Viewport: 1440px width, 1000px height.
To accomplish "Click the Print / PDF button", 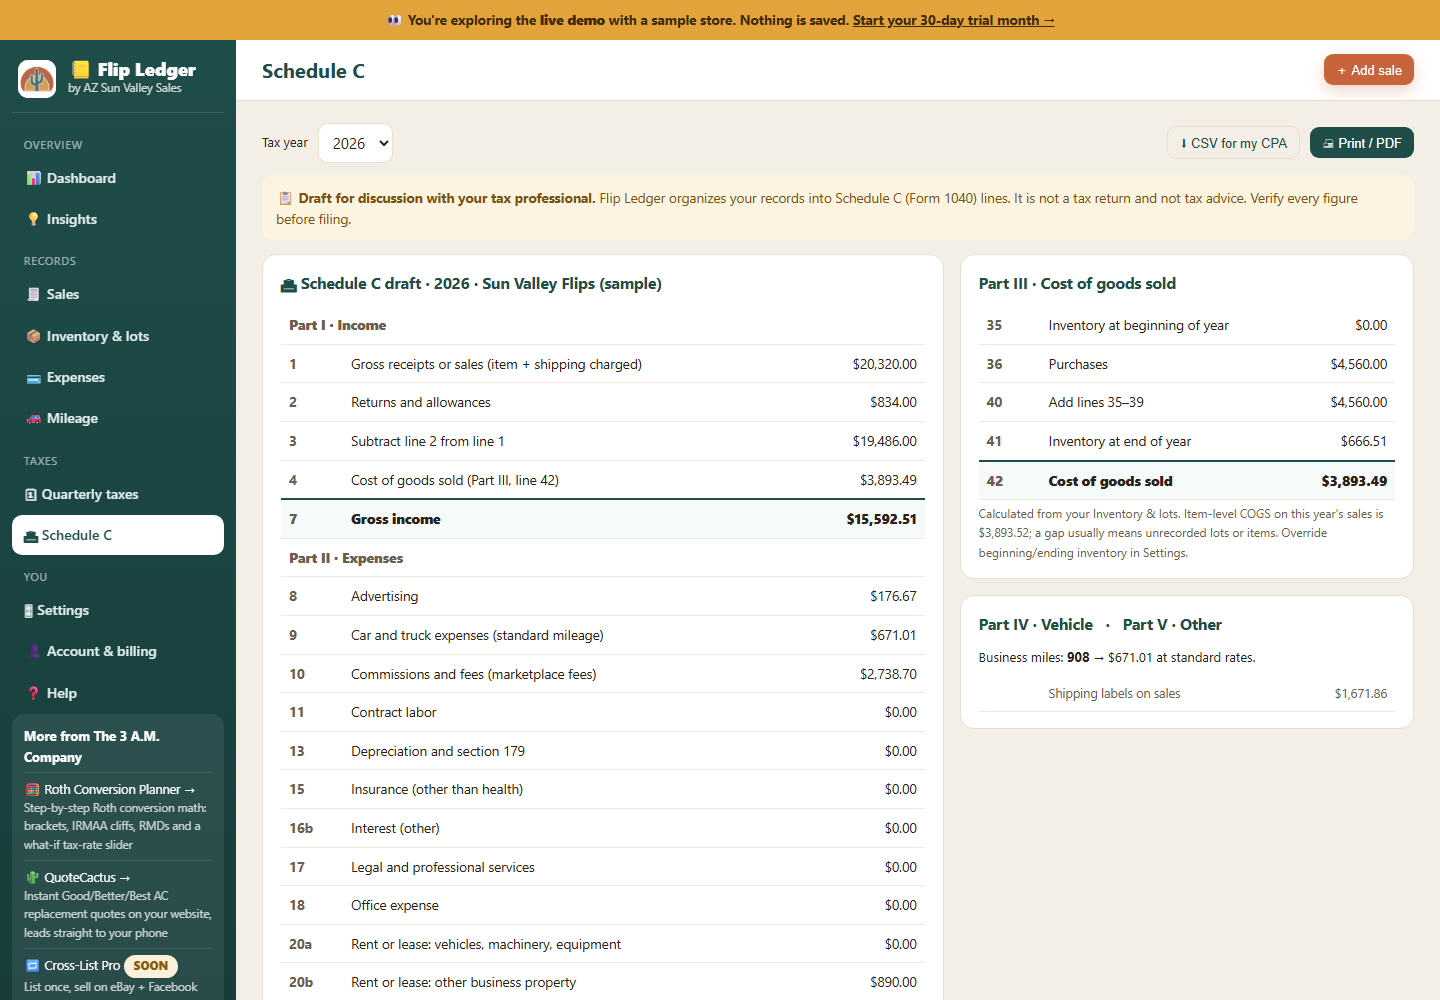I will [1362, 143].
